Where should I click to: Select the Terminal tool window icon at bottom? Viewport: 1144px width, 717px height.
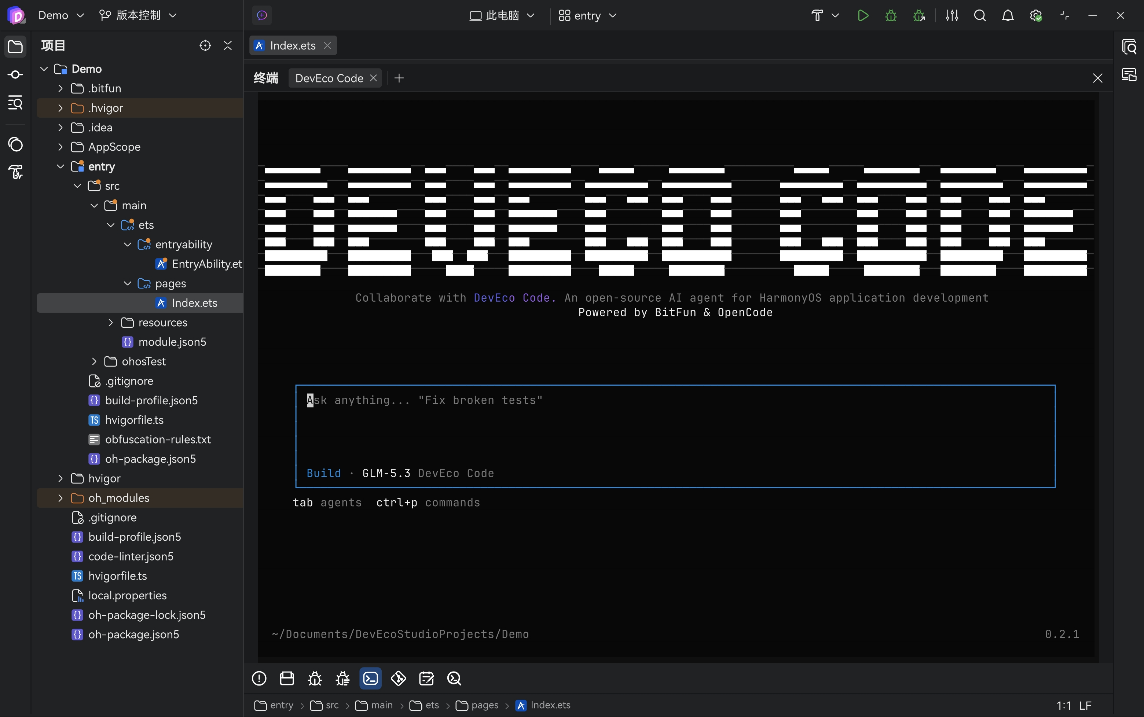[371, 678]
